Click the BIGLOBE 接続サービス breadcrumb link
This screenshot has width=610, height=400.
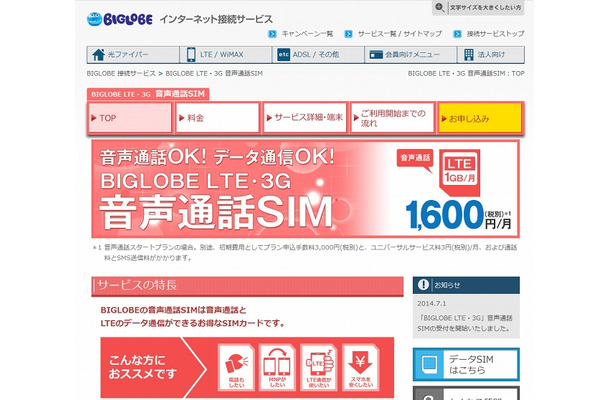121,73
